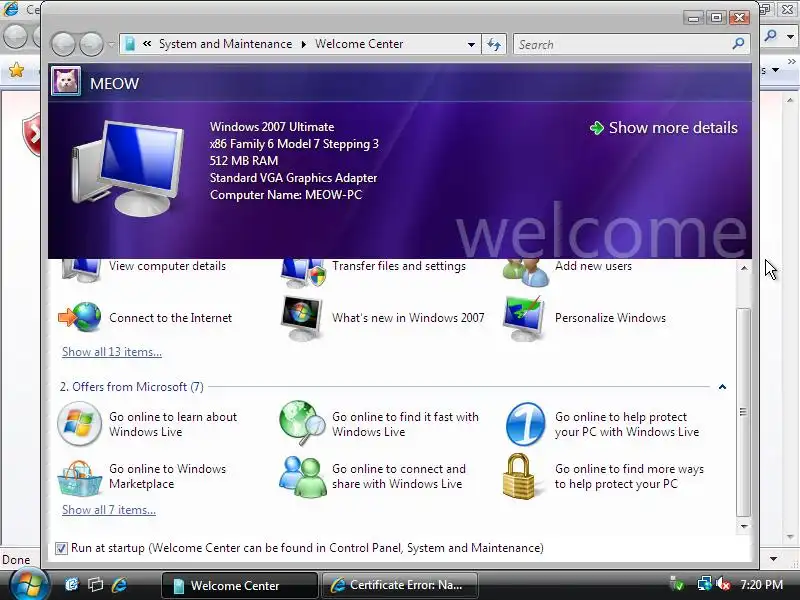Open search options dropdown in Internet Explorer window
The height and width of the screenshot is (600, 800).
click(x=790, y=36)
